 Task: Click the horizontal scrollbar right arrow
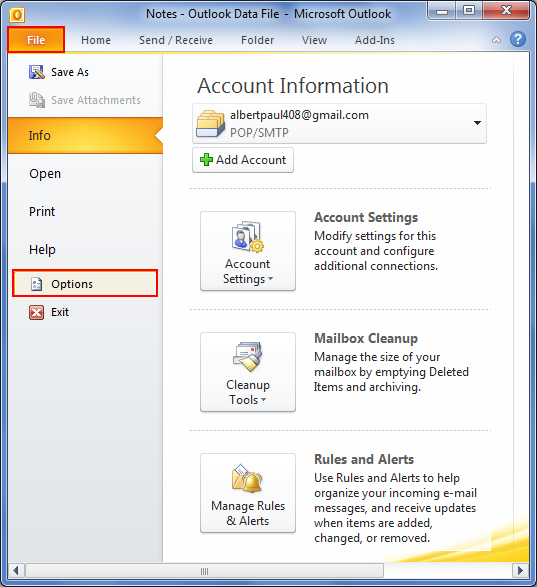click(x=520, y=571)
